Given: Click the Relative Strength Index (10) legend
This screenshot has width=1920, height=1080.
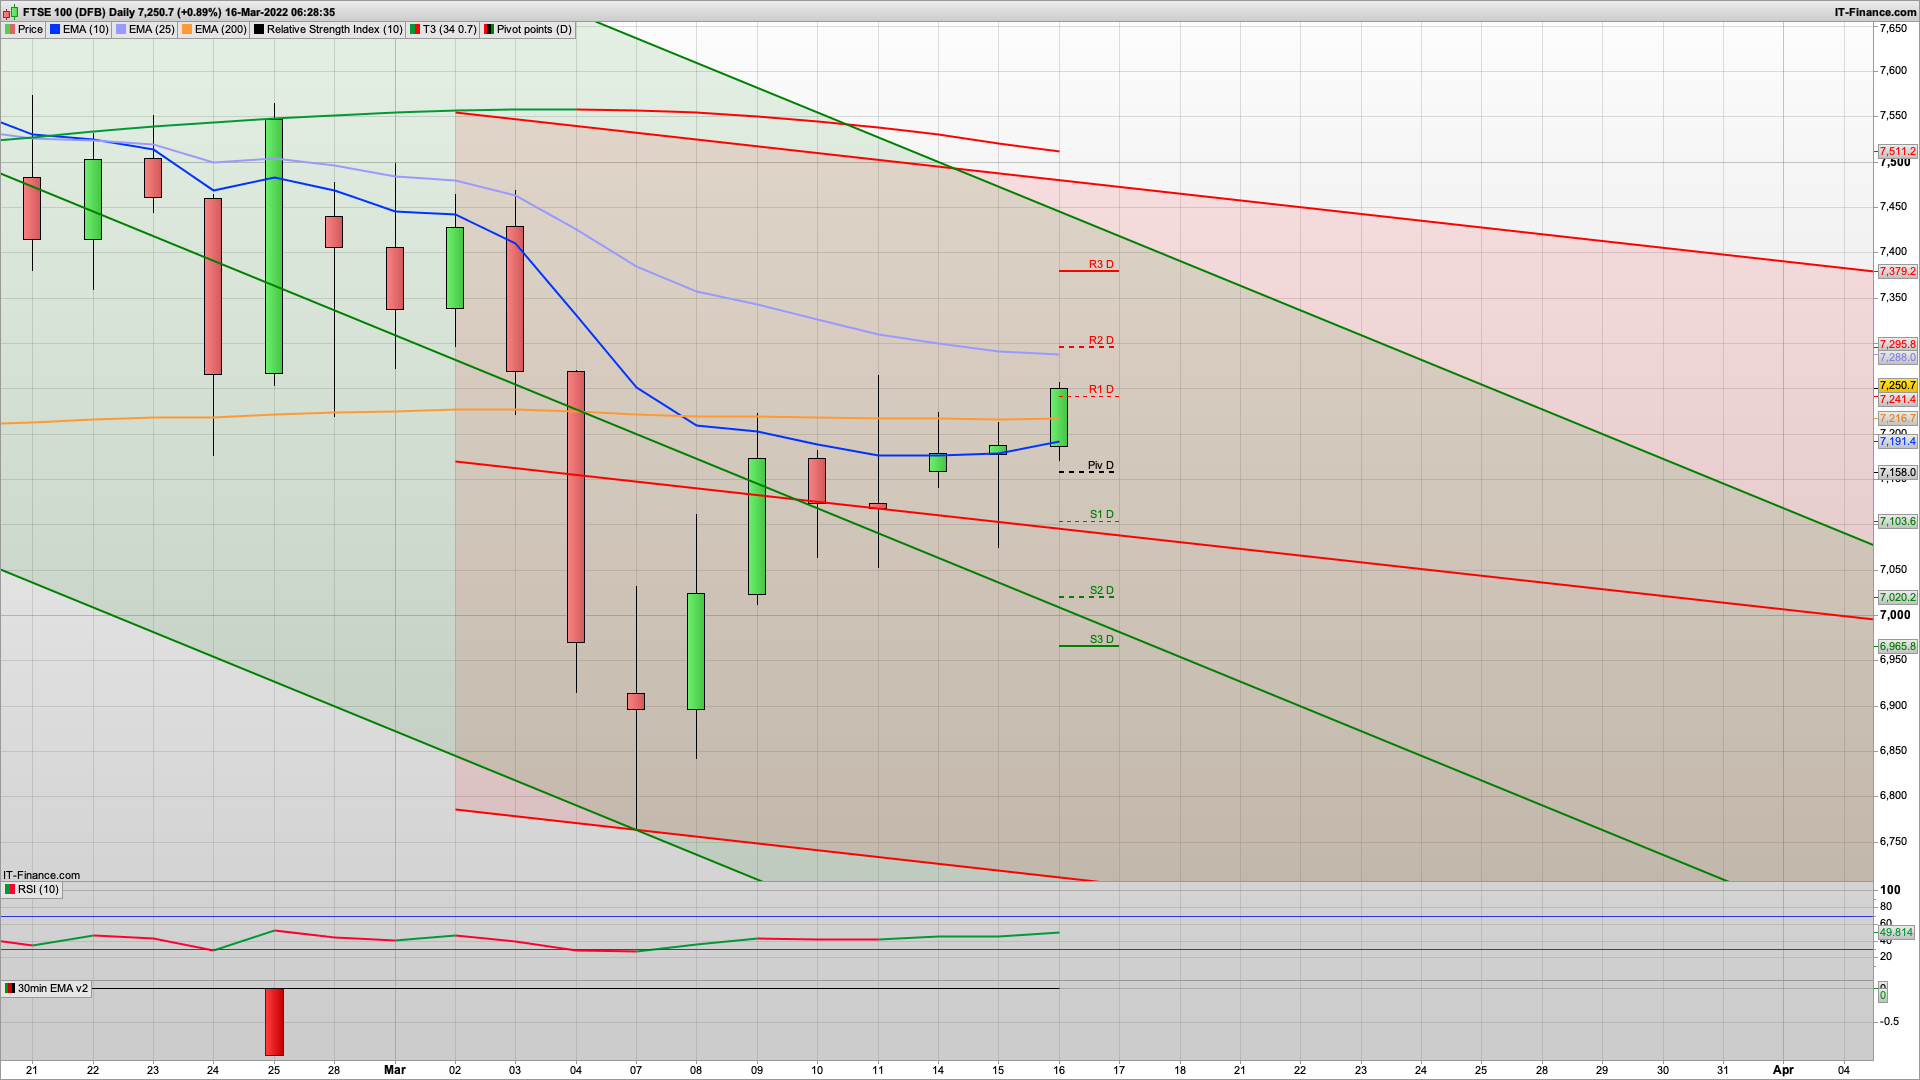Looking at the screenshot, I should pyautogui.click(x=328, y=30).
